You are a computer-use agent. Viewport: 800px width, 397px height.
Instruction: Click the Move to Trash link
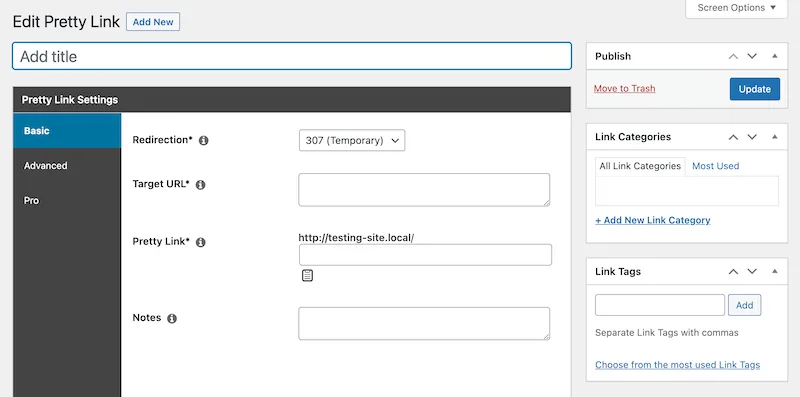click(x=624, y=88)
